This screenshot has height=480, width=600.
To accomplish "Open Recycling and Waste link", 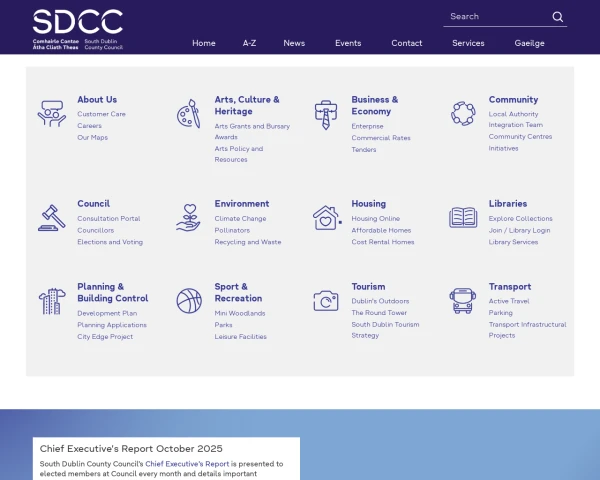I will [248, 242].
